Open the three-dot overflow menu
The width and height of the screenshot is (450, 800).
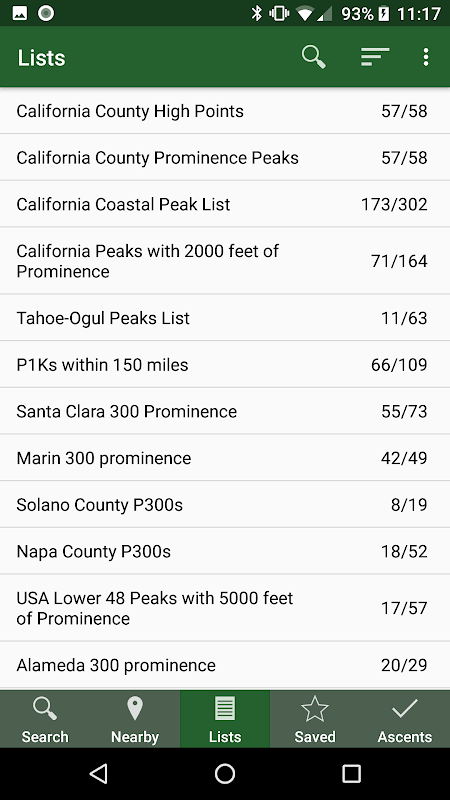tap(426, 57)
